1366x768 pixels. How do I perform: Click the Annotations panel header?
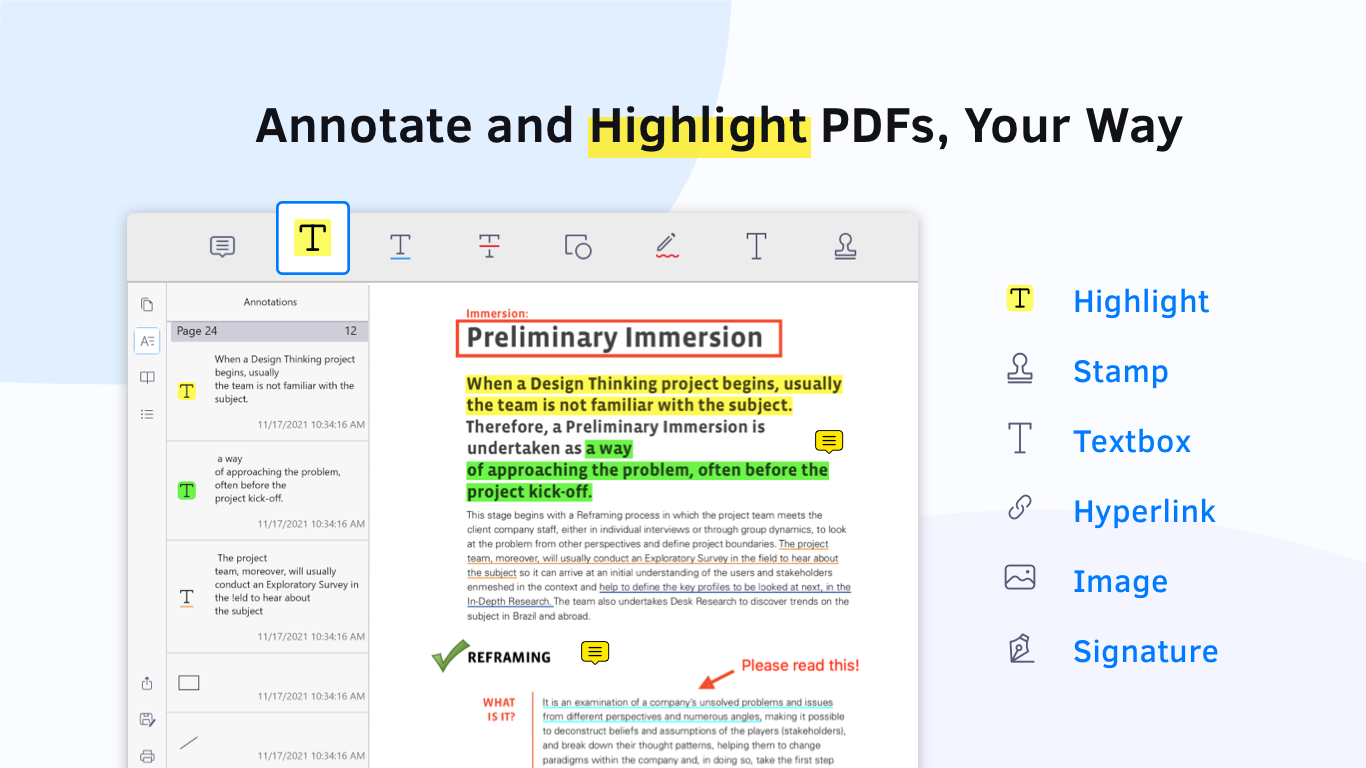tap(270, 302)
